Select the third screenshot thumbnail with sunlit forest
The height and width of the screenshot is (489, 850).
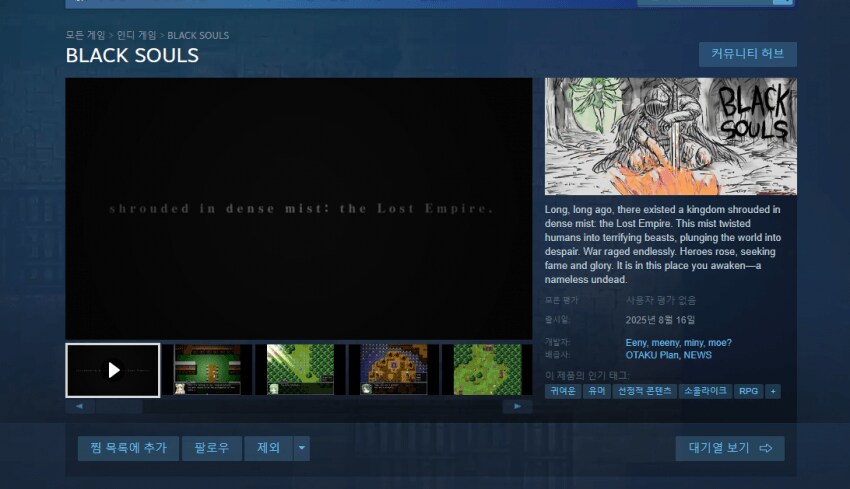[300, 370]
